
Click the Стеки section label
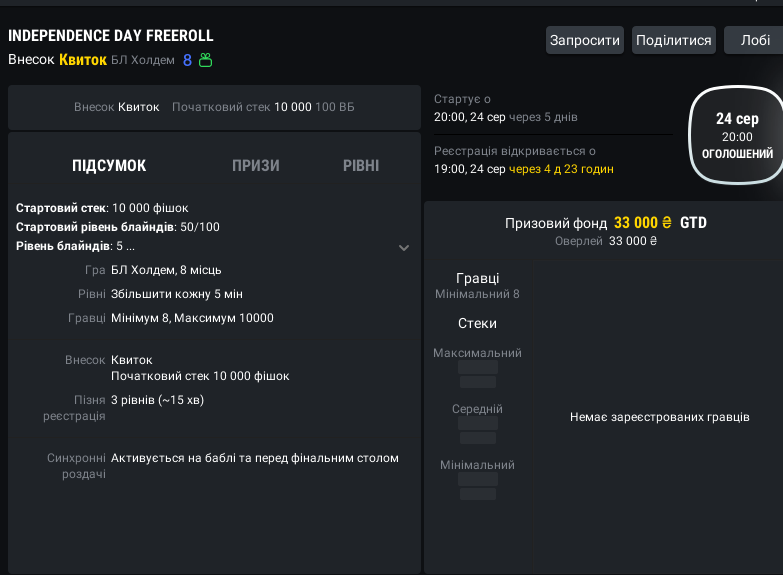pyautogui.click(x=477, y=323)
